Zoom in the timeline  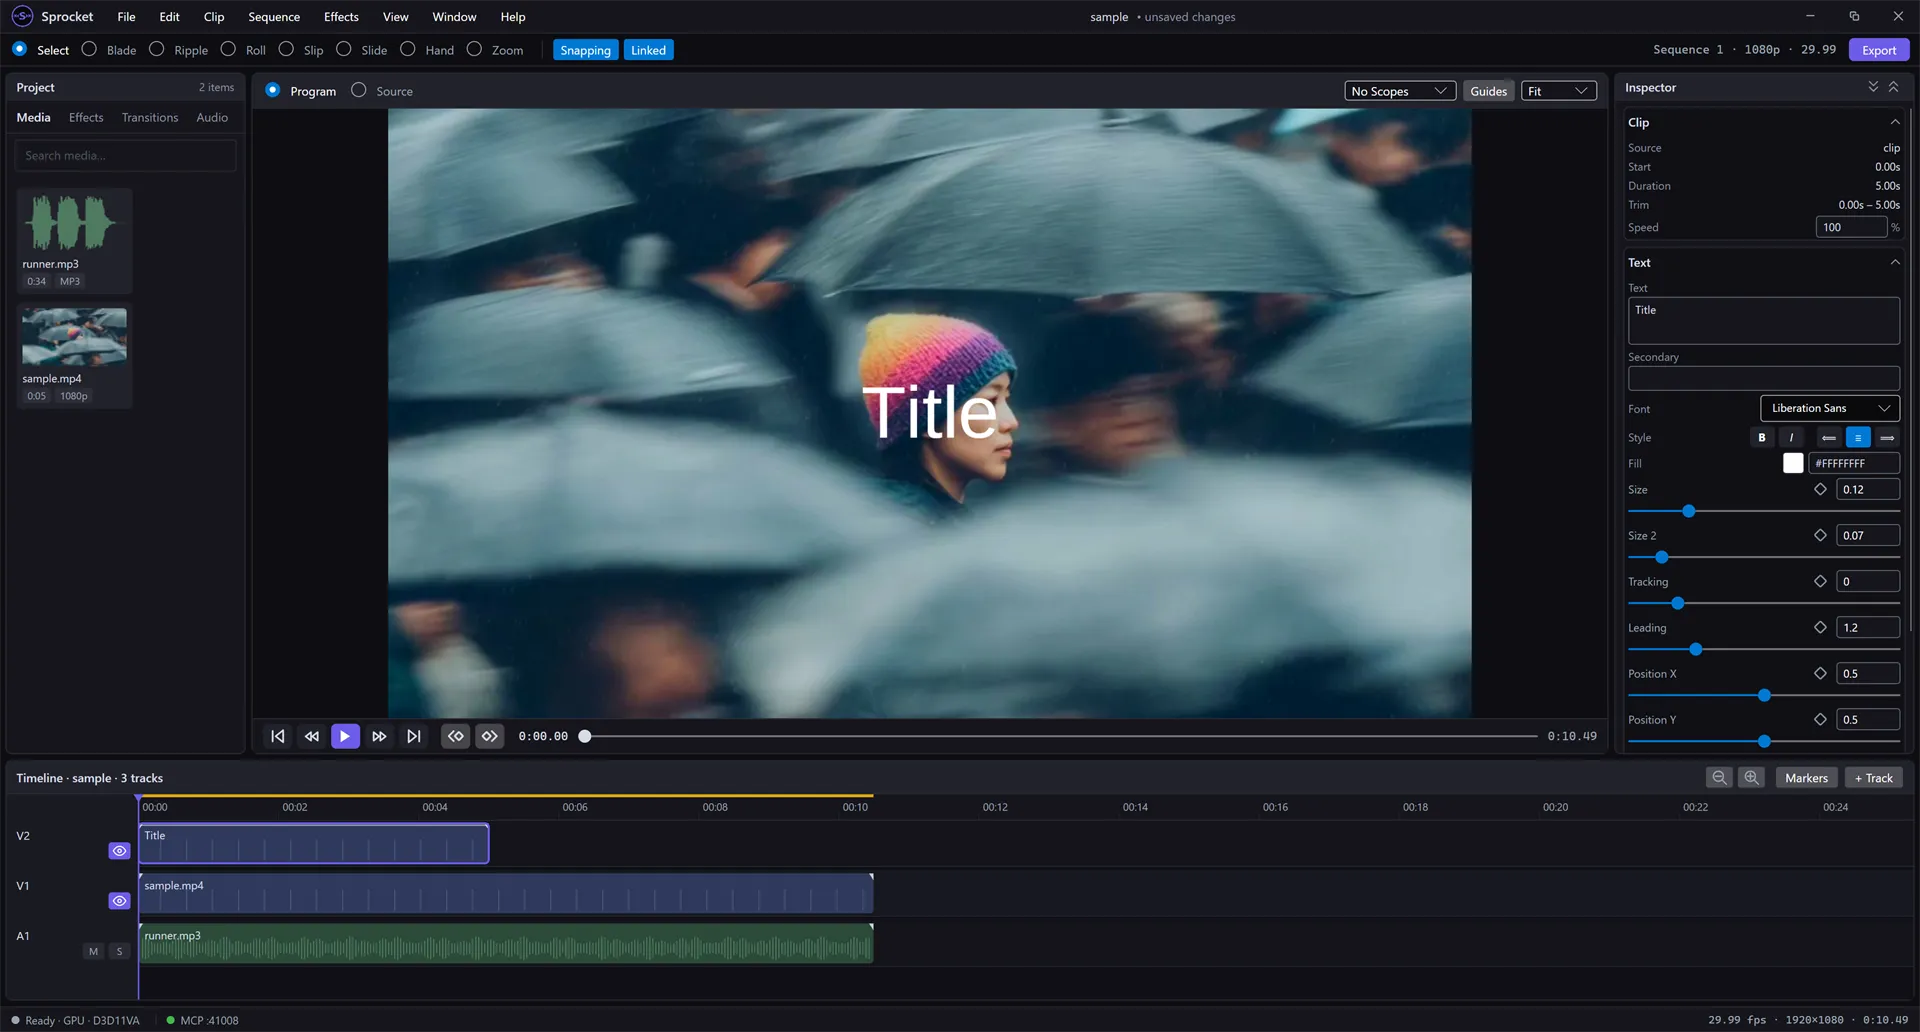pyautogui.click(x=1751, y=778)
